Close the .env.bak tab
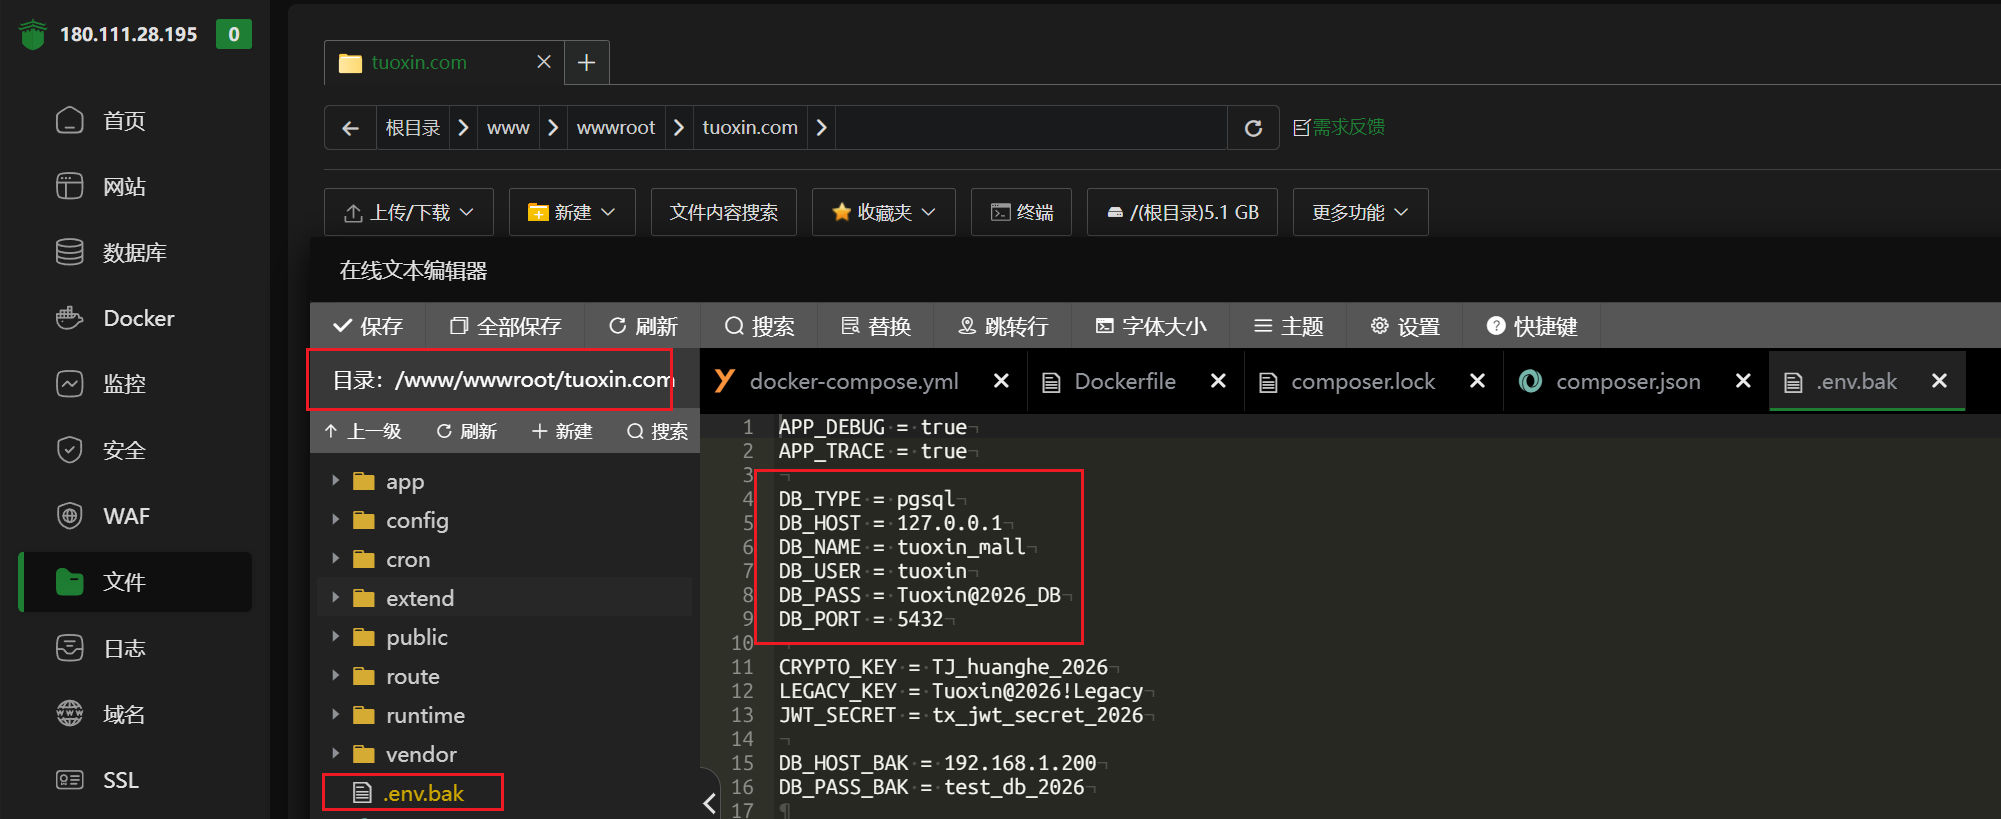The image size is (2001, 819). click(x=1939, y=381)
